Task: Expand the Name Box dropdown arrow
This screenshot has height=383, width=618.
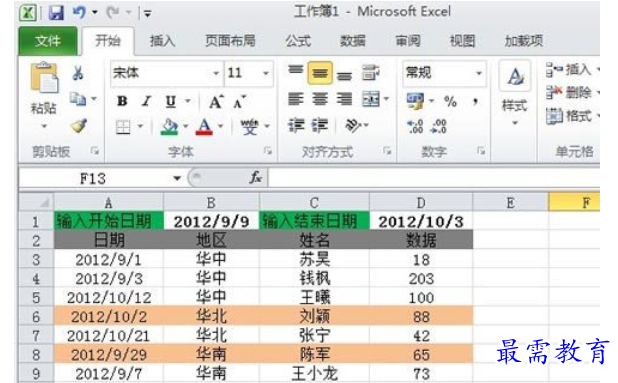Action: point(177,178)
